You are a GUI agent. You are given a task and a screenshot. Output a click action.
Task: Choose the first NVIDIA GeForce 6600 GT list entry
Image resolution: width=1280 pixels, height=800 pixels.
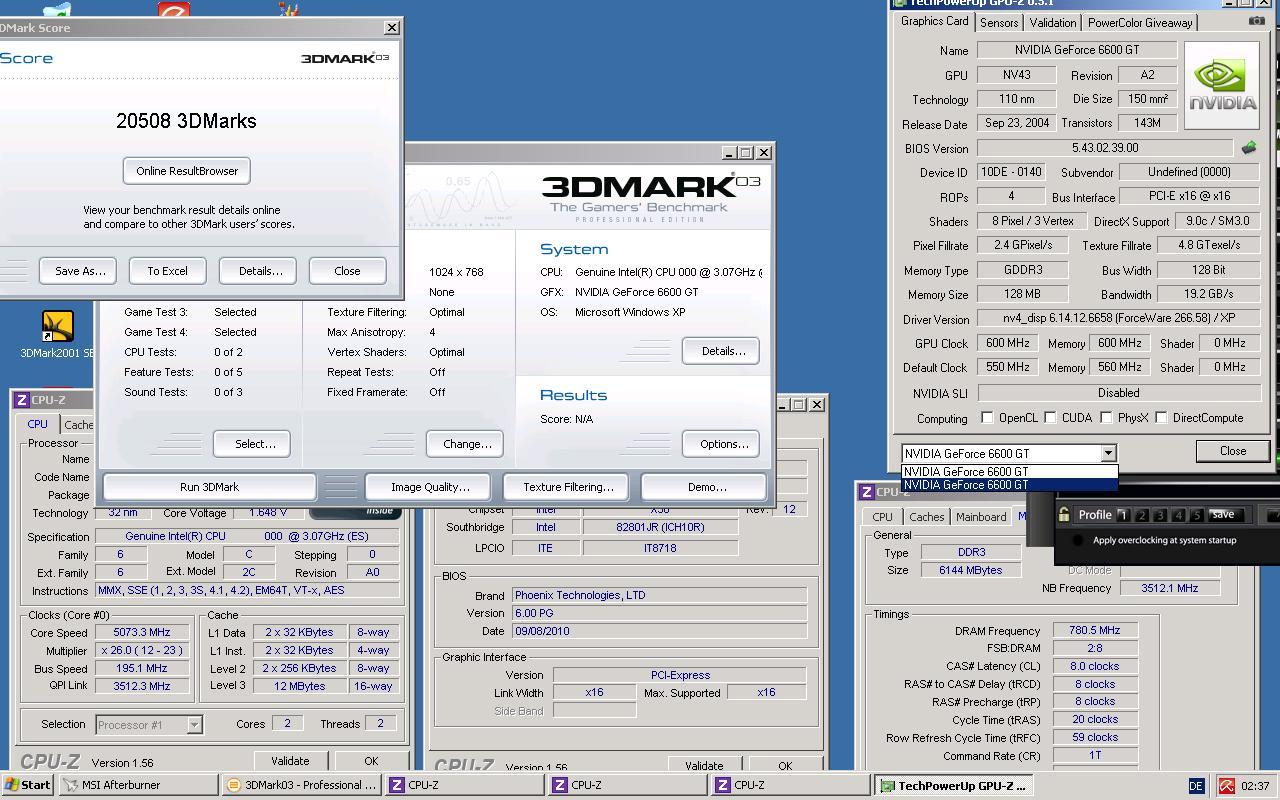(1009, 471)
